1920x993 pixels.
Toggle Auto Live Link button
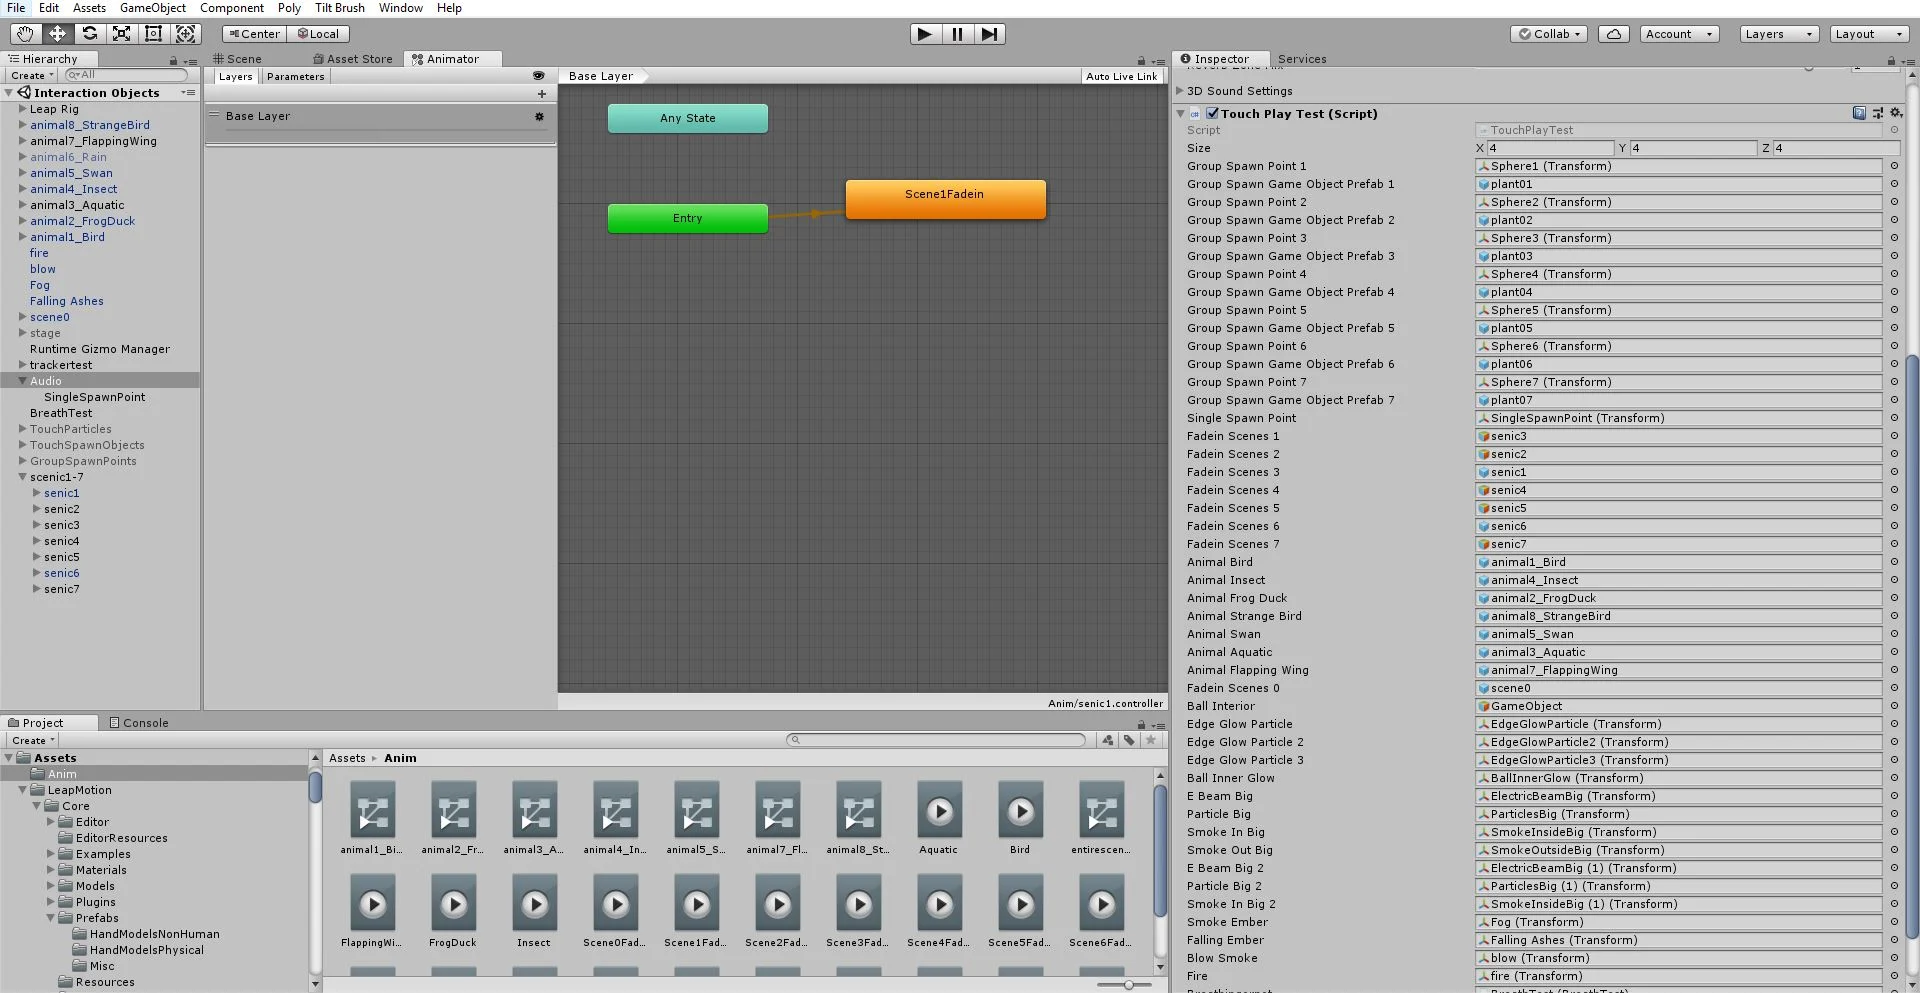pos(1121,76)
